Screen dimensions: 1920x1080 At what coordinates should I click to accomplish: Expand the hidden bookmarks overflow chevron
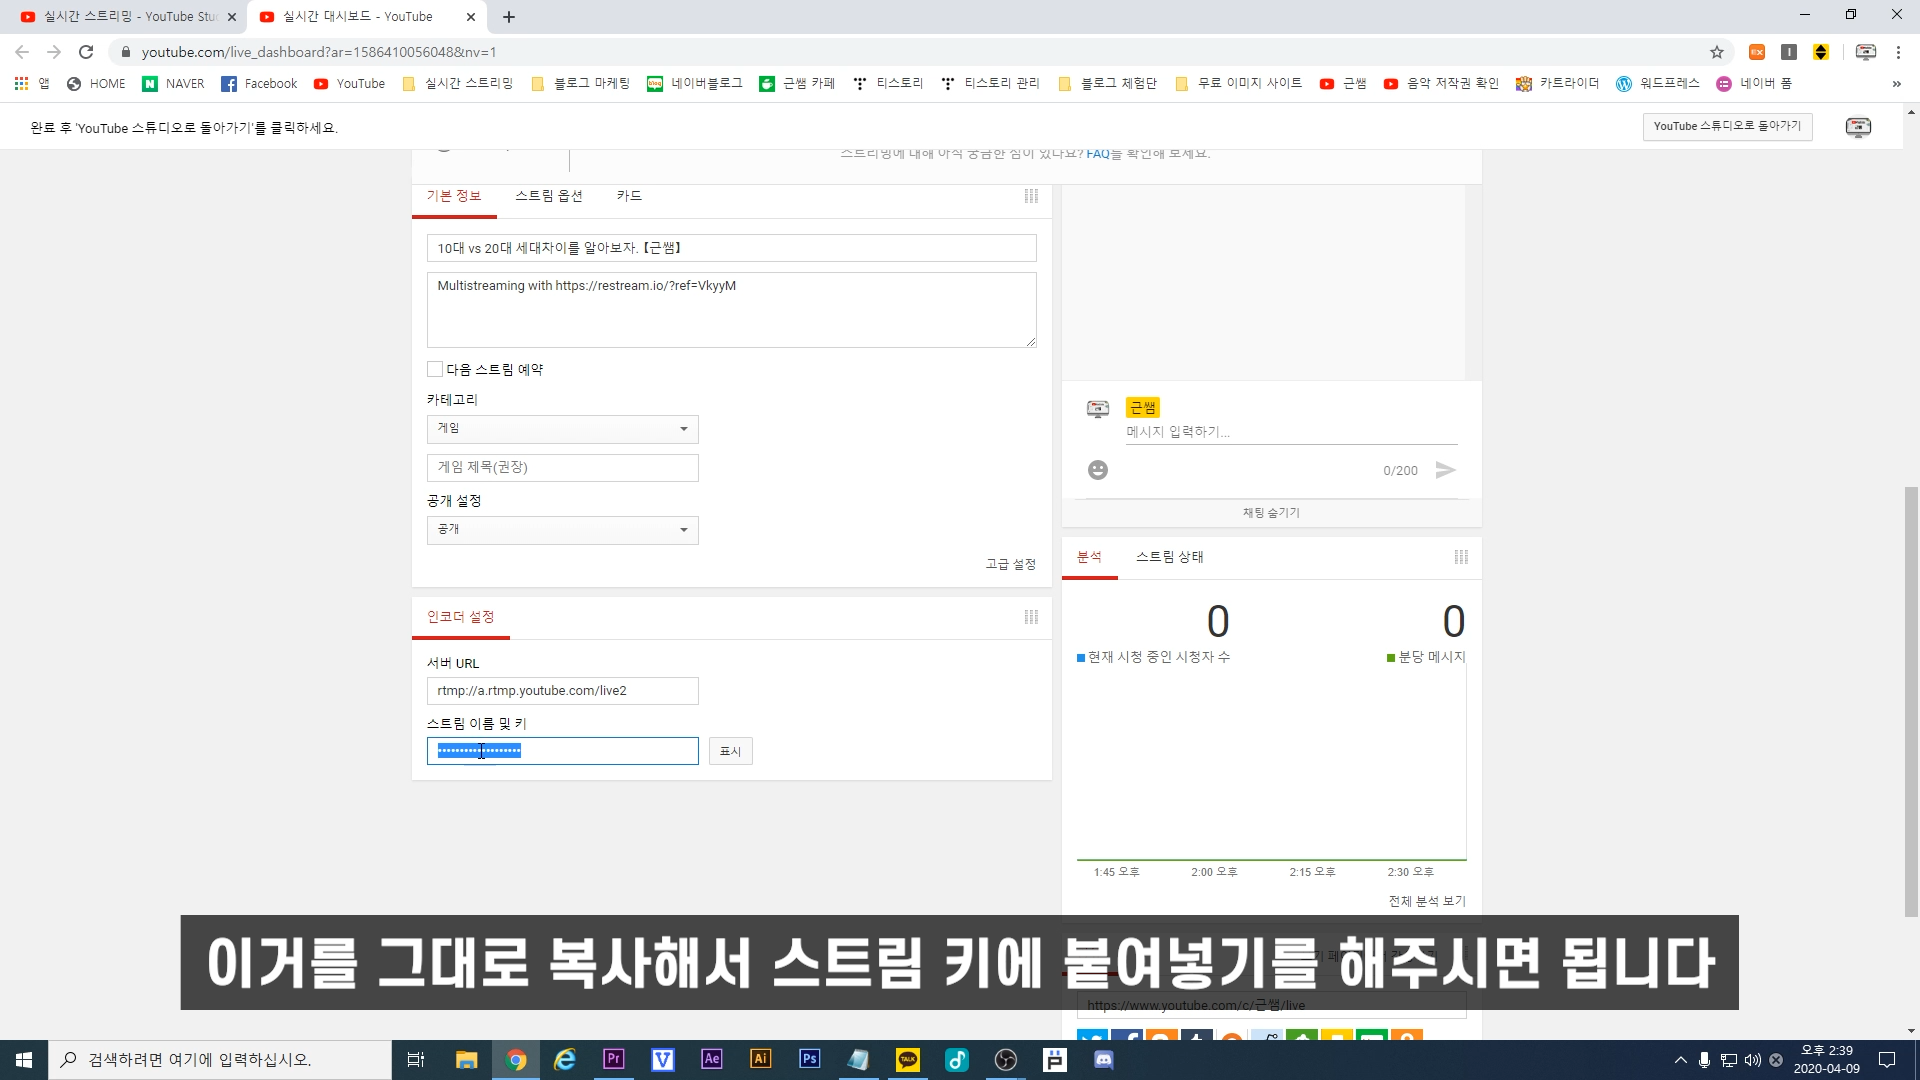pos(1896,84)
